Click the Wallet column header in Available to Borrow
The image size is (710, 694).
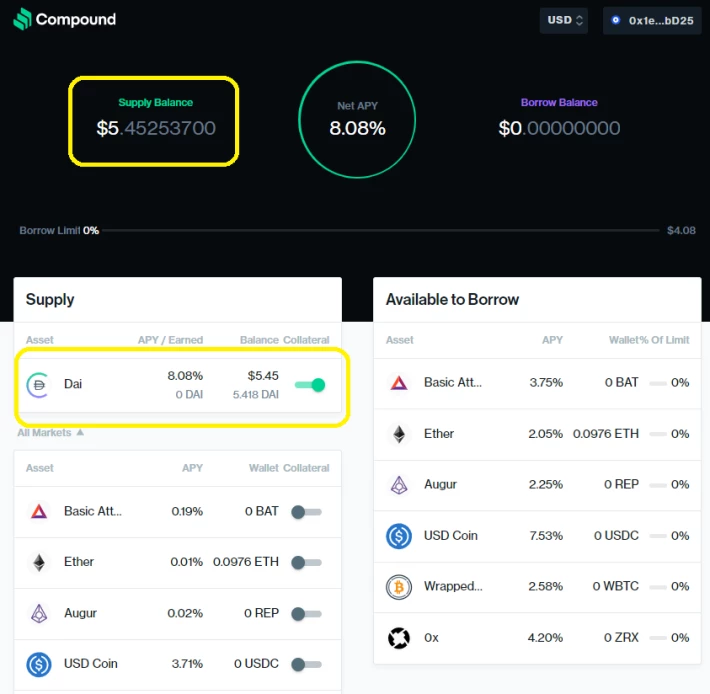pos(624,340)
